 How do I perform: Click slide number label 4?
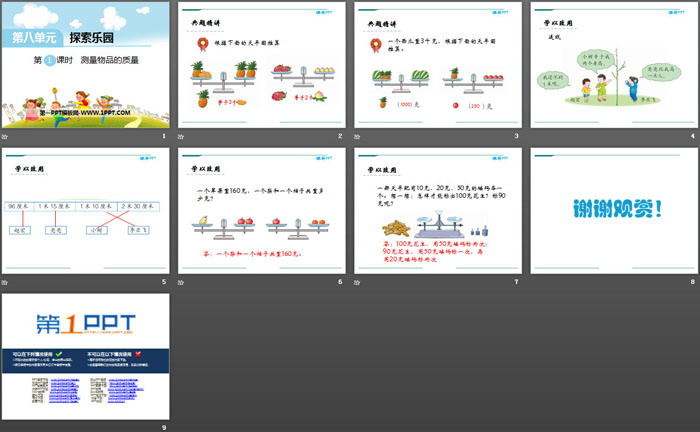(693, 136)
